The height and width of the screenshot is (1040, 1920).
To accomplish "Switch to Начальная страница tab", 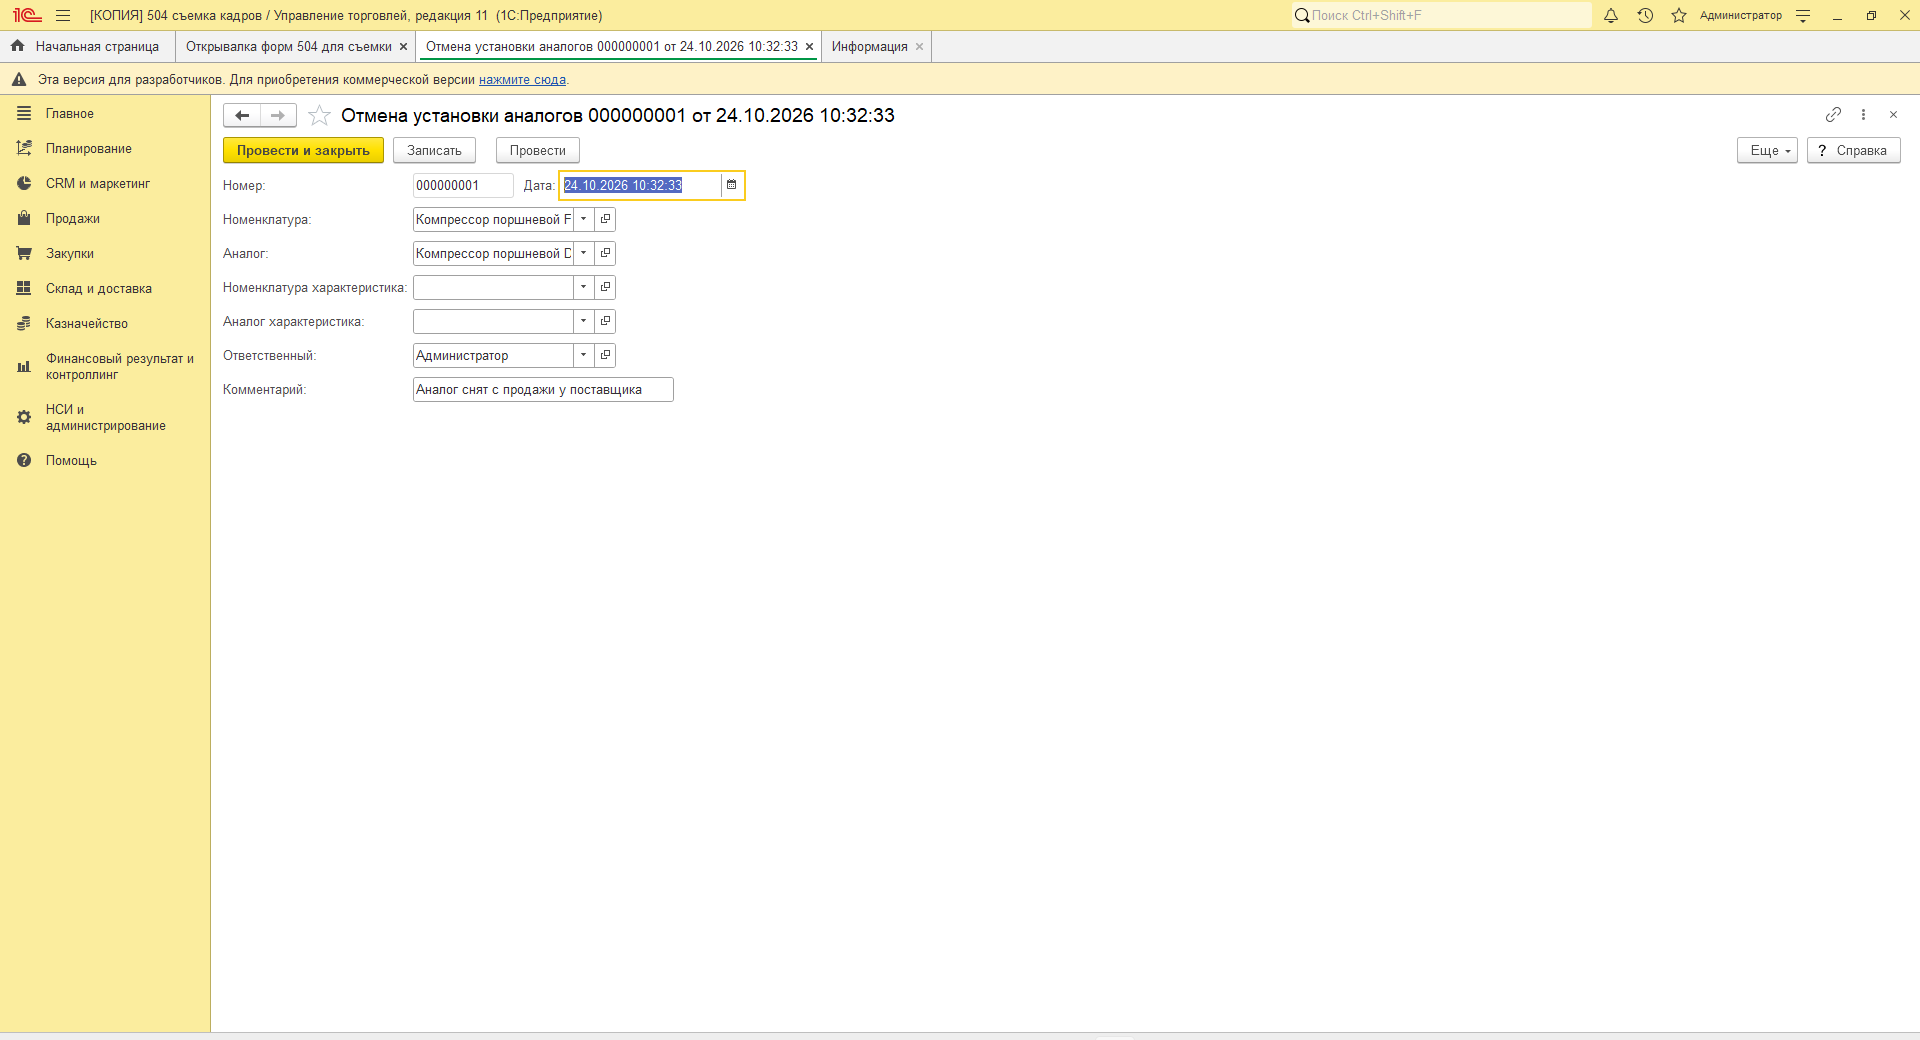I will [x=86, y=46].
